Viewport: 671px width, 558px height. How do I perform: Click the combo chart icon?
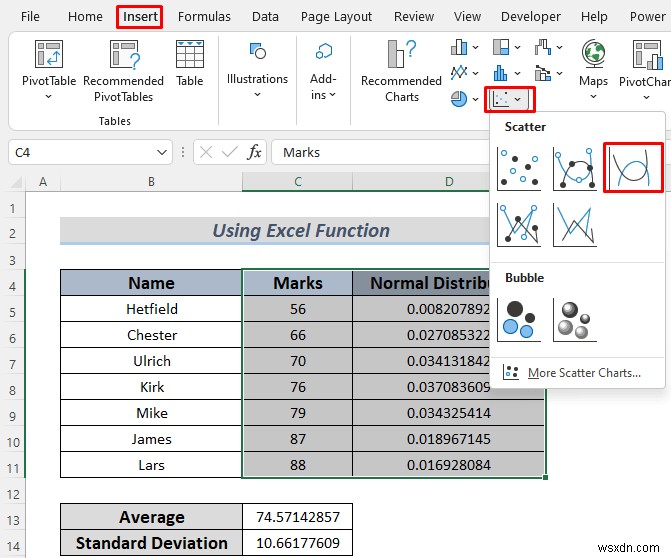click(543, 73)
